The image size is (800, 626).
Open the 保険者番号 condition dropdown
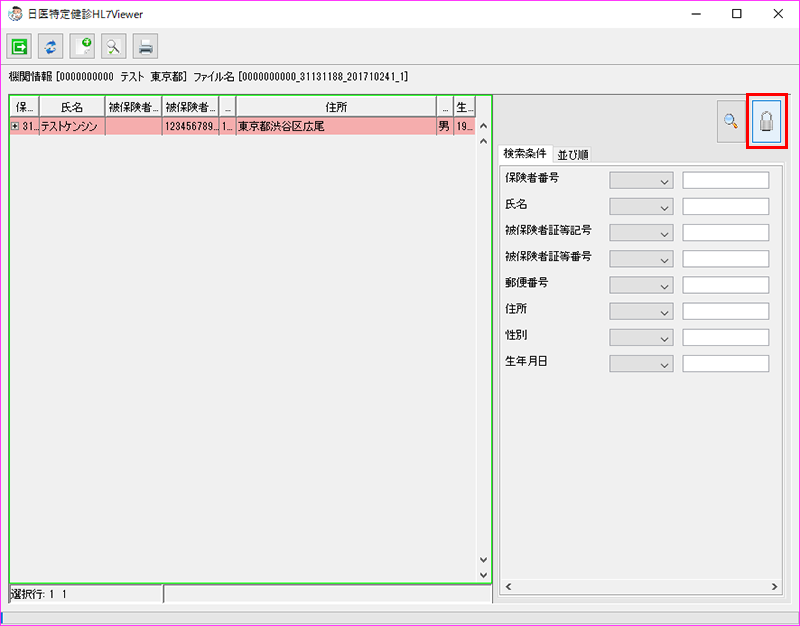[641, 181]
